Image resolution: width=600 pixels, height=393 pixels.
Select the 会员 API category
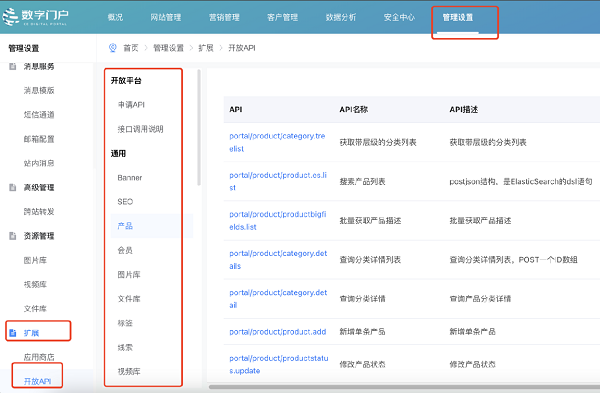(125, 250)
